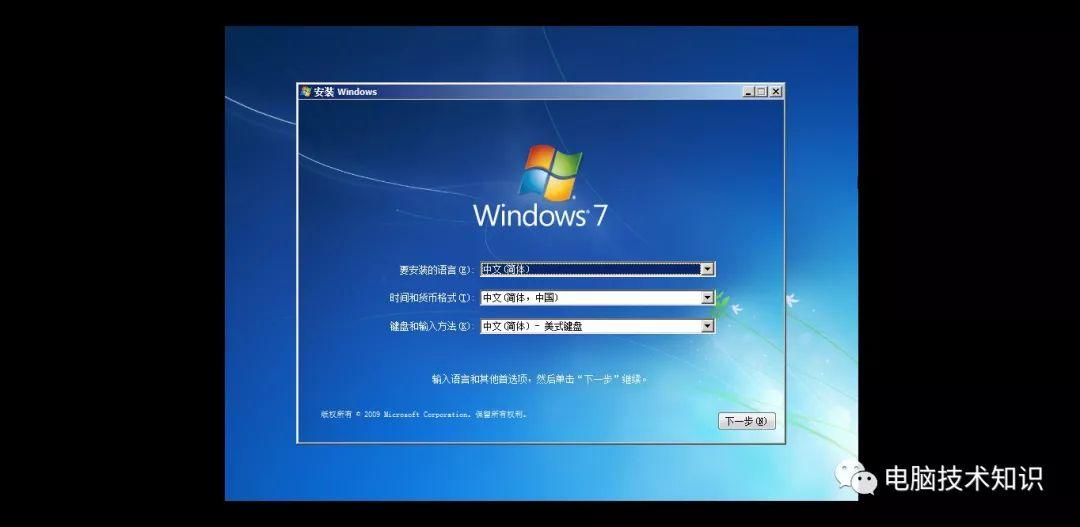The height and width of the screenshot is (527, 1080).
Task: Click the 安装 Windows title bar icon
Action: tap(306, 92)
